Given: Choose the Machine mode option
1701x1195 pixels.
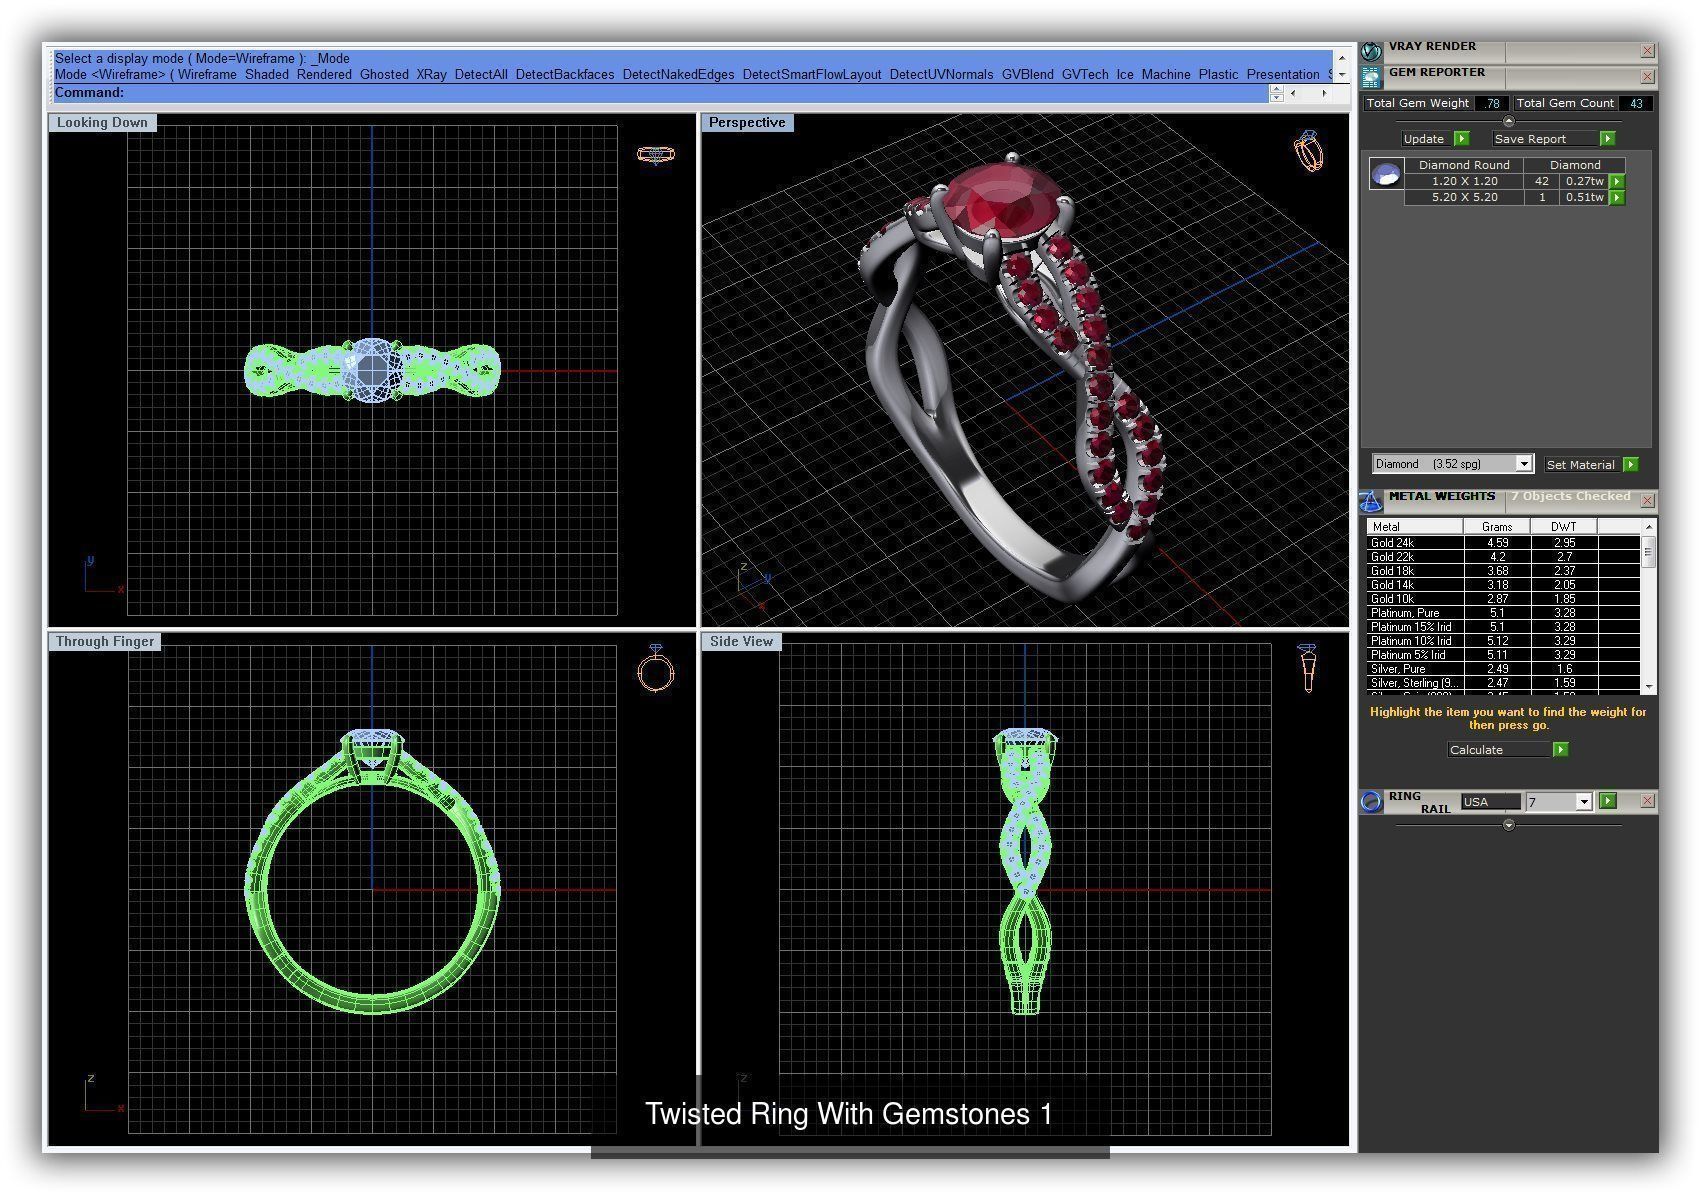Looking at the screenshot, I should (x=1166, y=74).
